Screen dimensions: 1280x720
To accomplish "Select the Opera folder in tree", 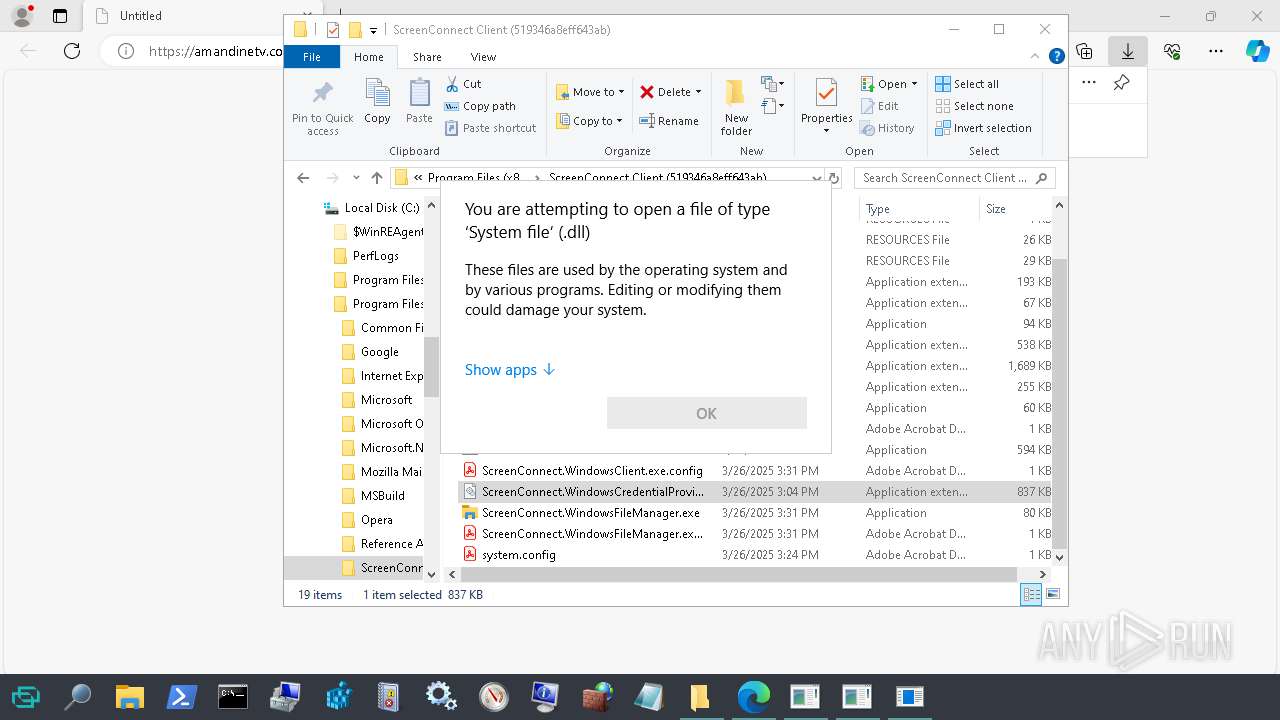I will [x=376, y=520].
